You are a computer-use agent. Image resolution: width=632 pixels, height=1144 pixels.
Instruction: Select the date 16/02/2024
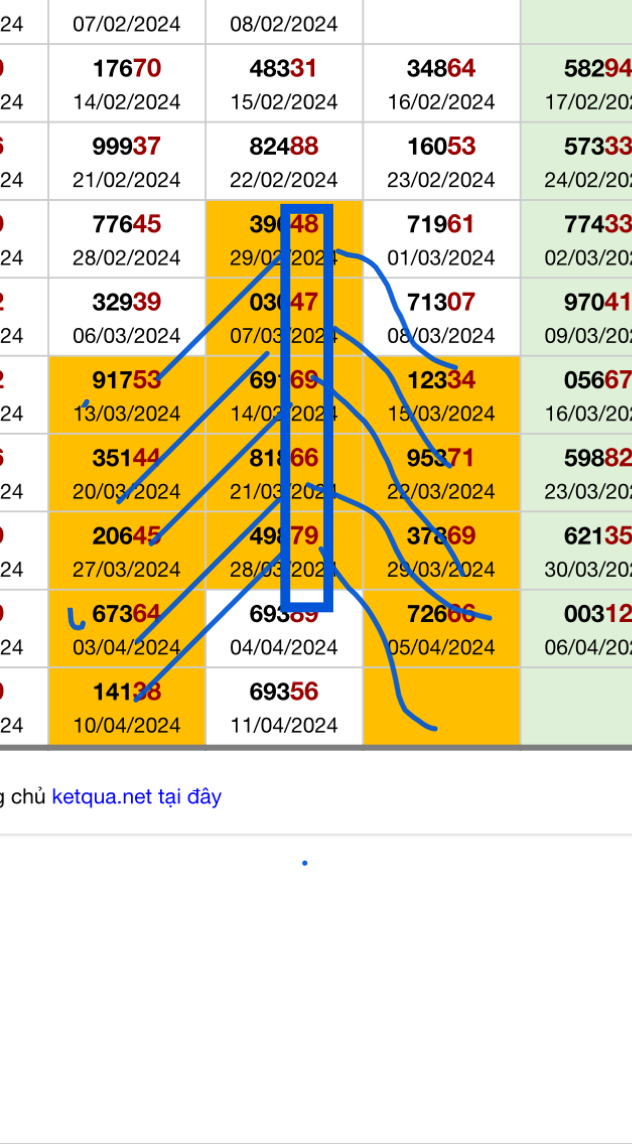[442, 102]
